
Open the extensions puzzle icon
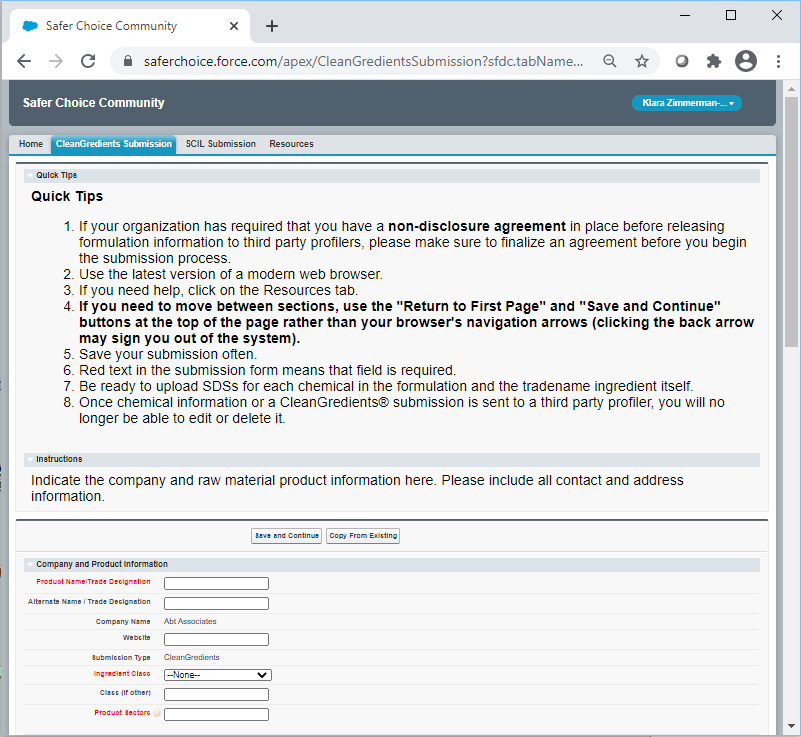click(x=713, y=61)
